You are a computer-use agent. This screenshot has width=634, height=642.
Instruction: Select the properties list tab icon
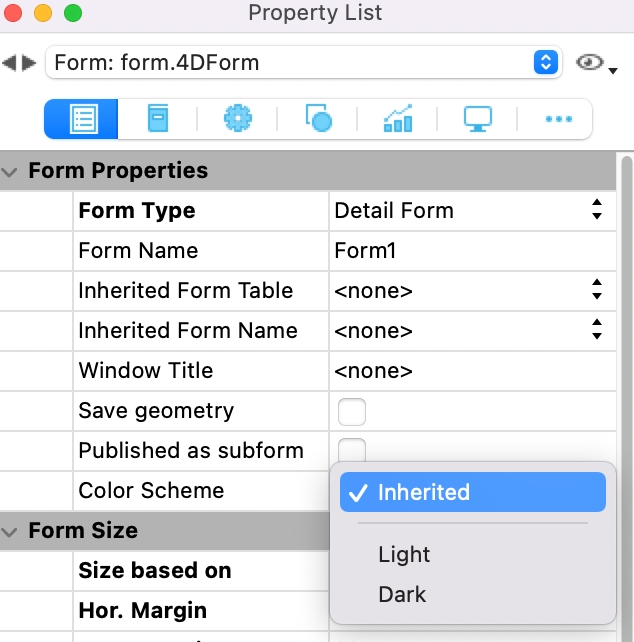(x=82, y=119)
